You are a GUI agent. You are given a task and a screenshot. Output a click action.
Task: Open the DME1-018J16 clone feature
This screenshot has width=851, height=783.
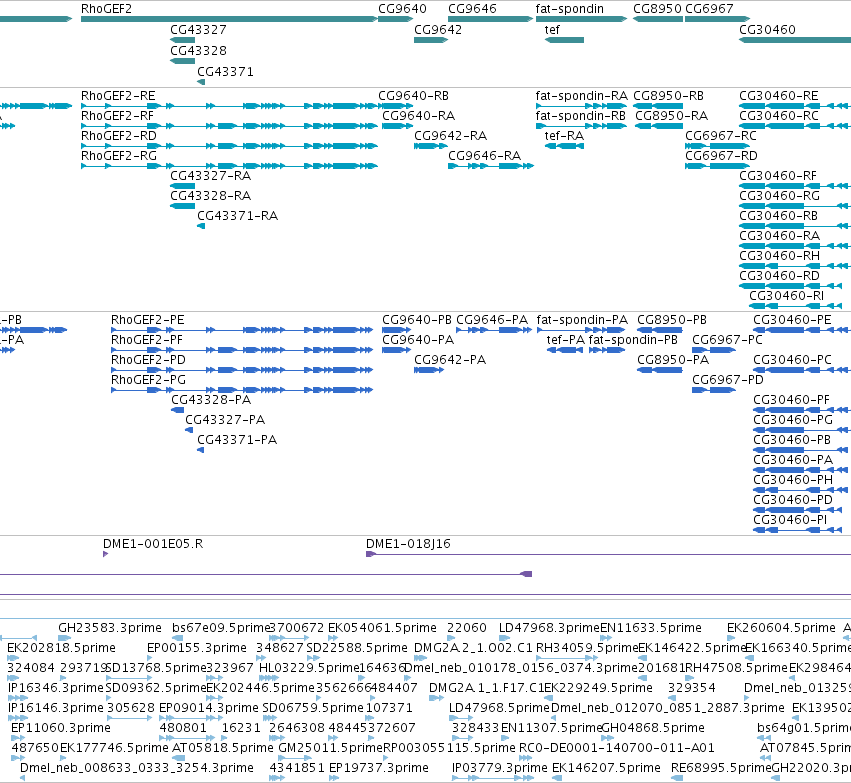click(408, 544)
